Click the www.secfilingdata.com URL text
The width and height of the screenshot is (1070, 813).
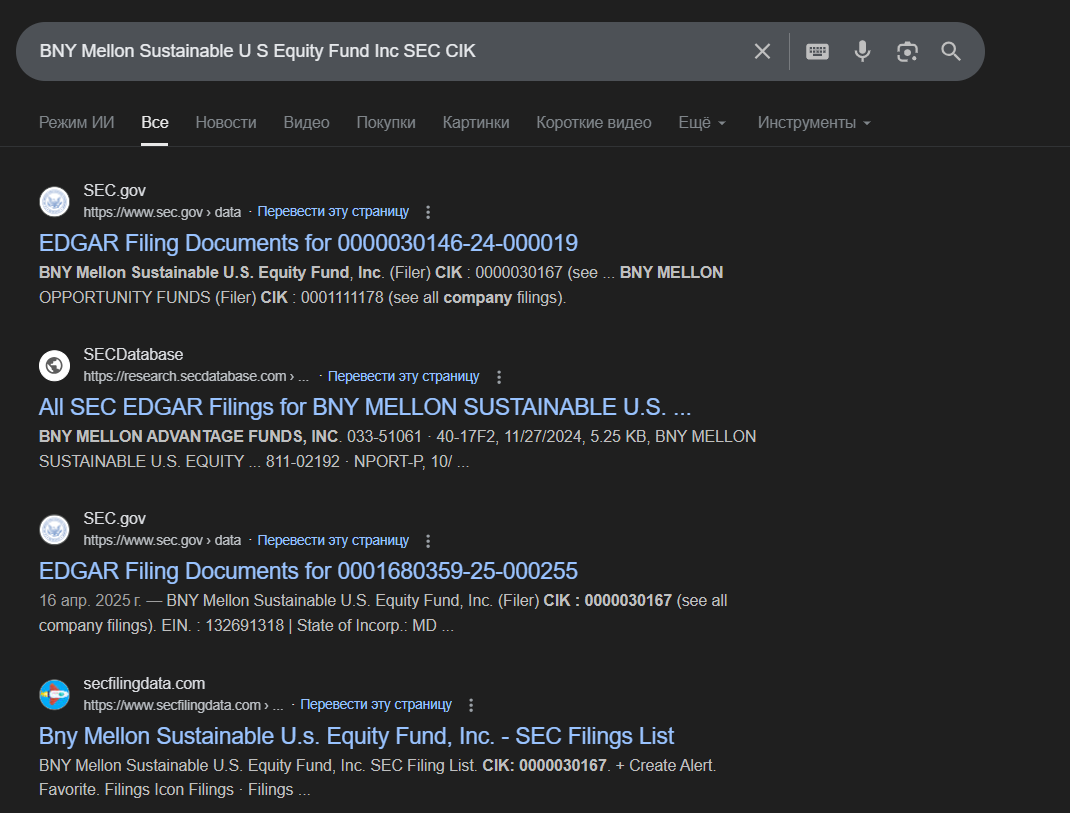[183, 705]
